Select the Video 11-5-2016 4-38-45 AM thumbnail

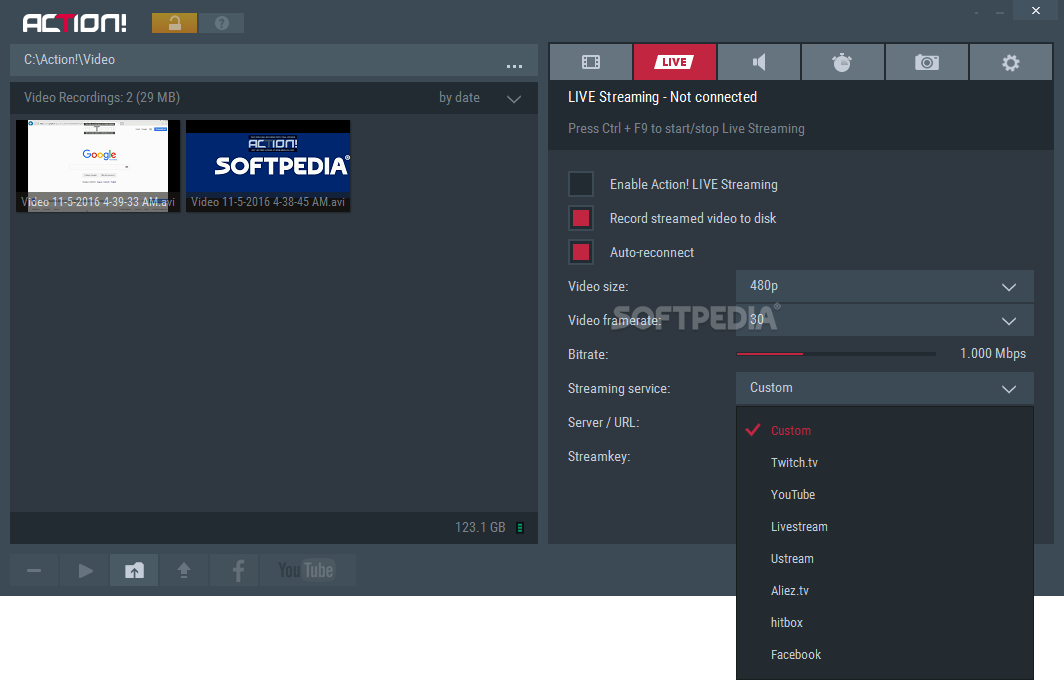(x=268, y=166)
